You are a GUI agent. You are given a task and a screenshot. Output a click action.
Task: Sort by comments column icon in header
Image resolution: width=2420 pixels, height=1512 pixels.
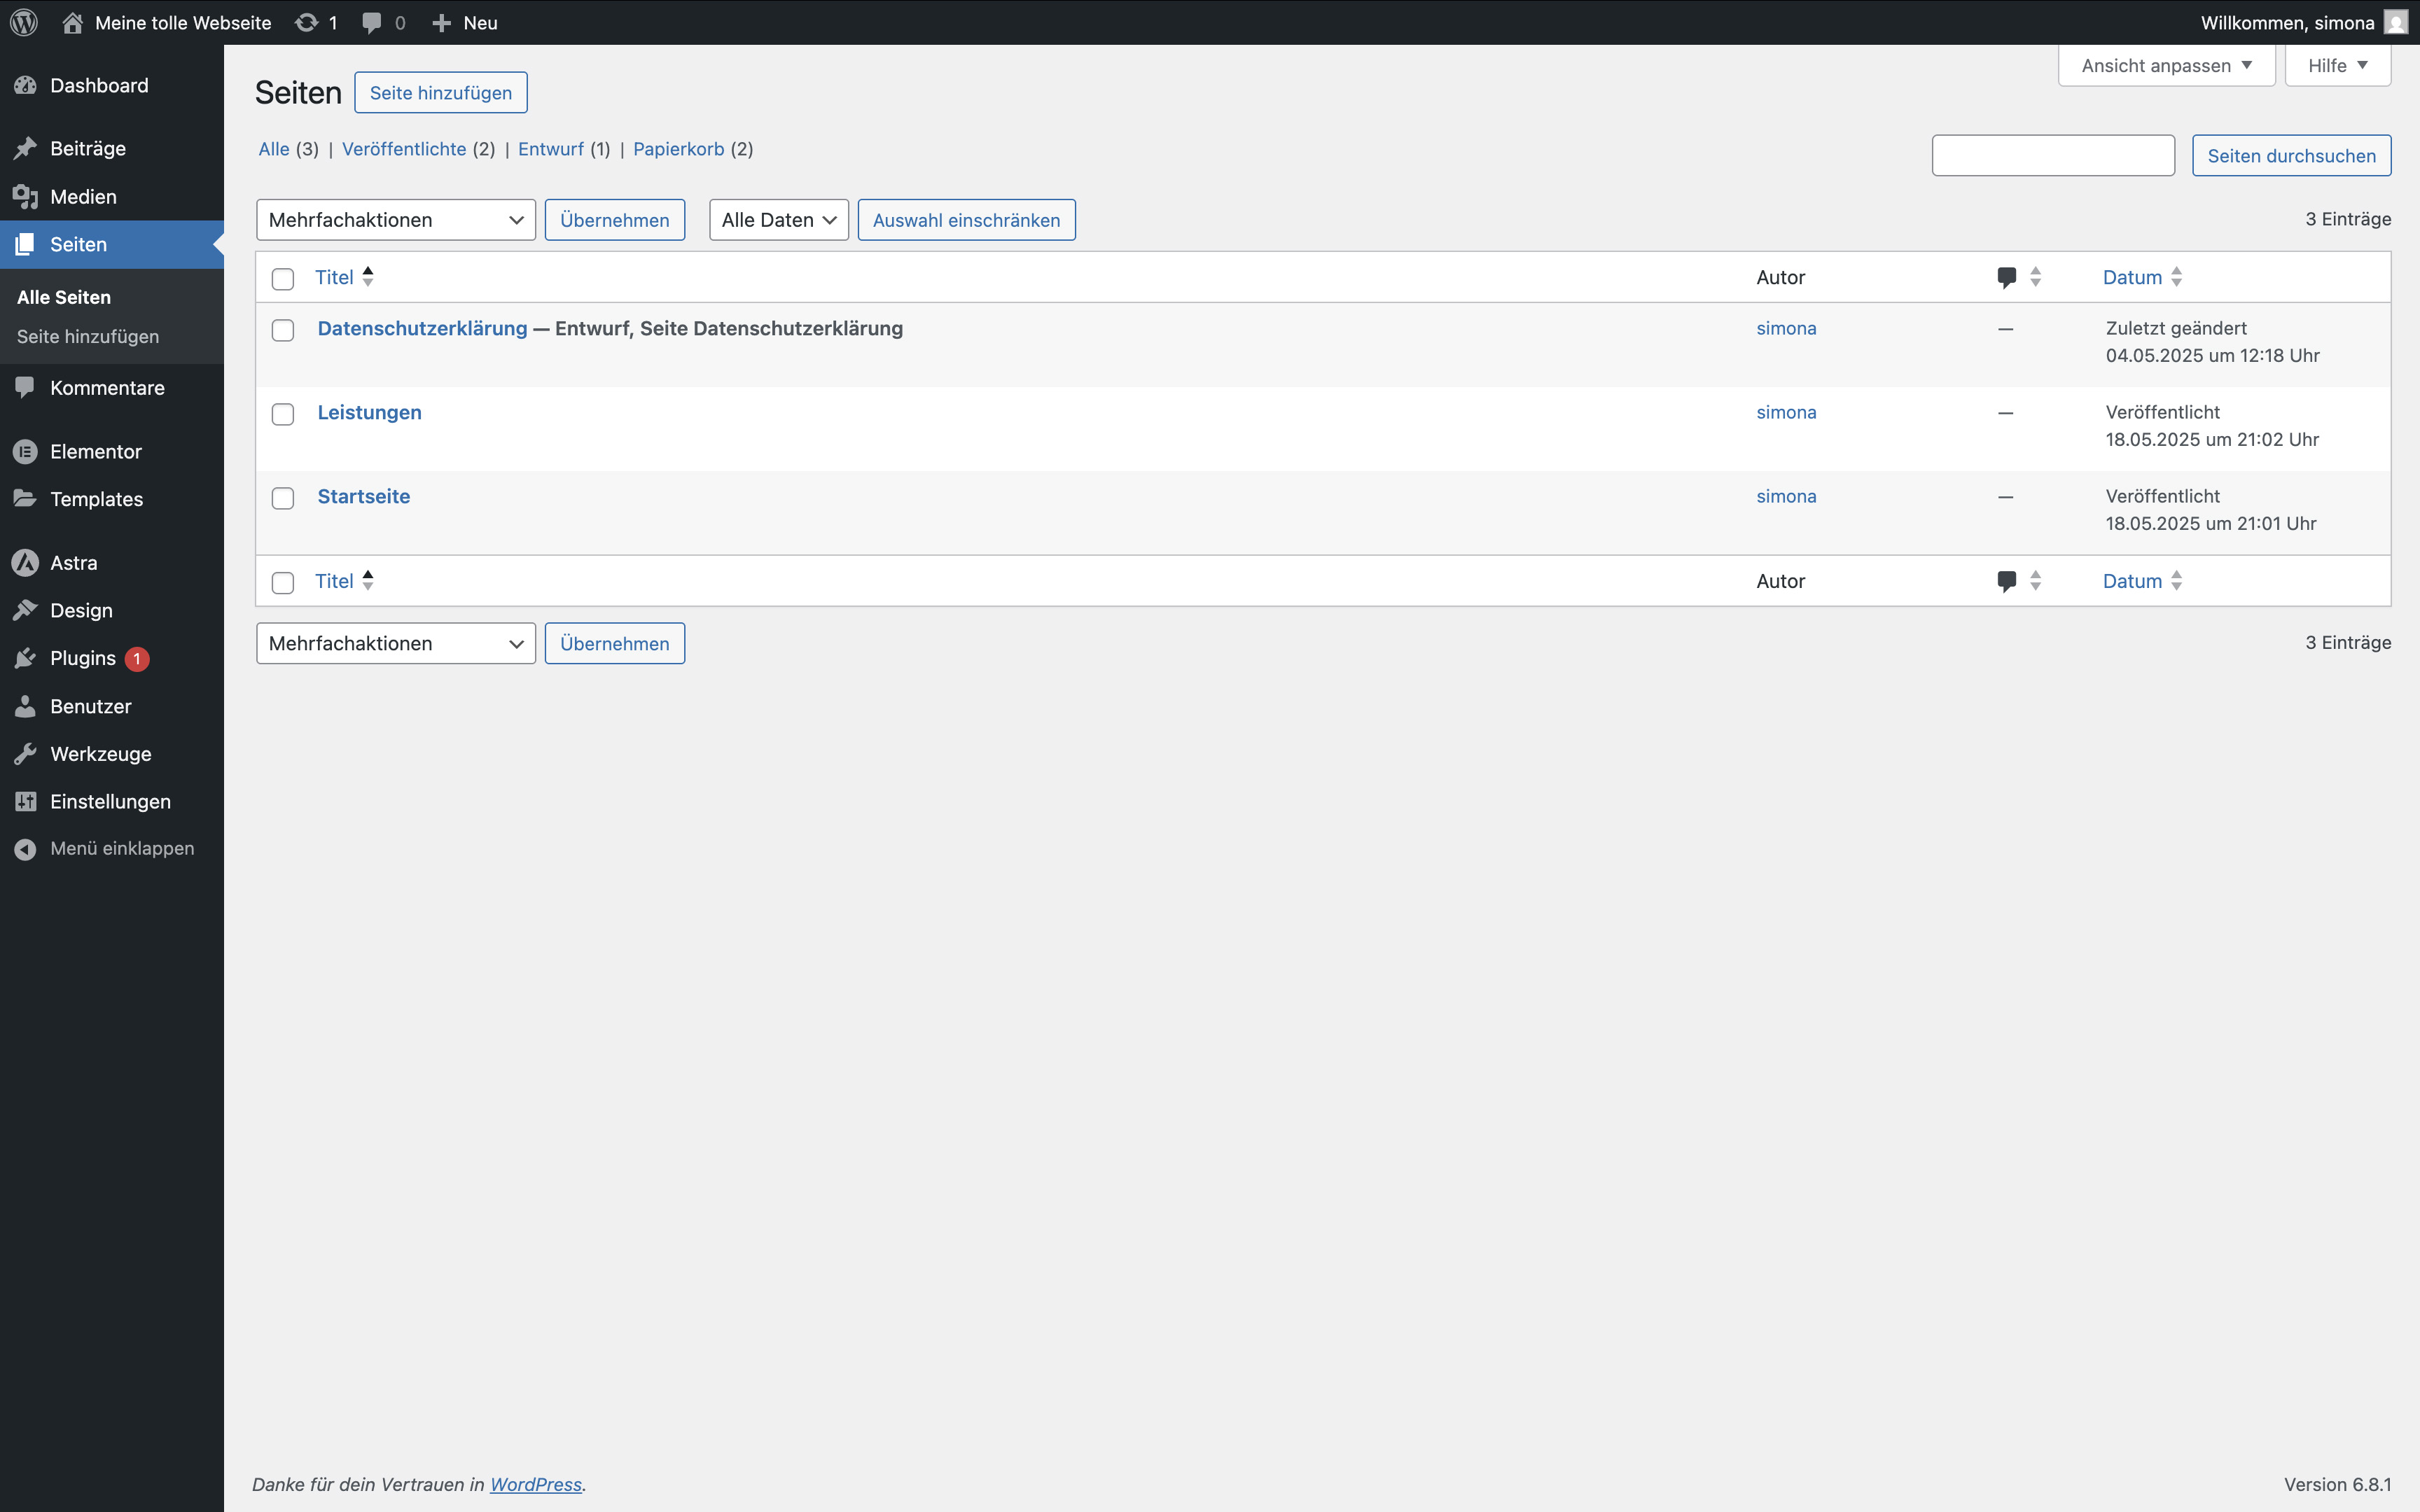click(2006, 277)
